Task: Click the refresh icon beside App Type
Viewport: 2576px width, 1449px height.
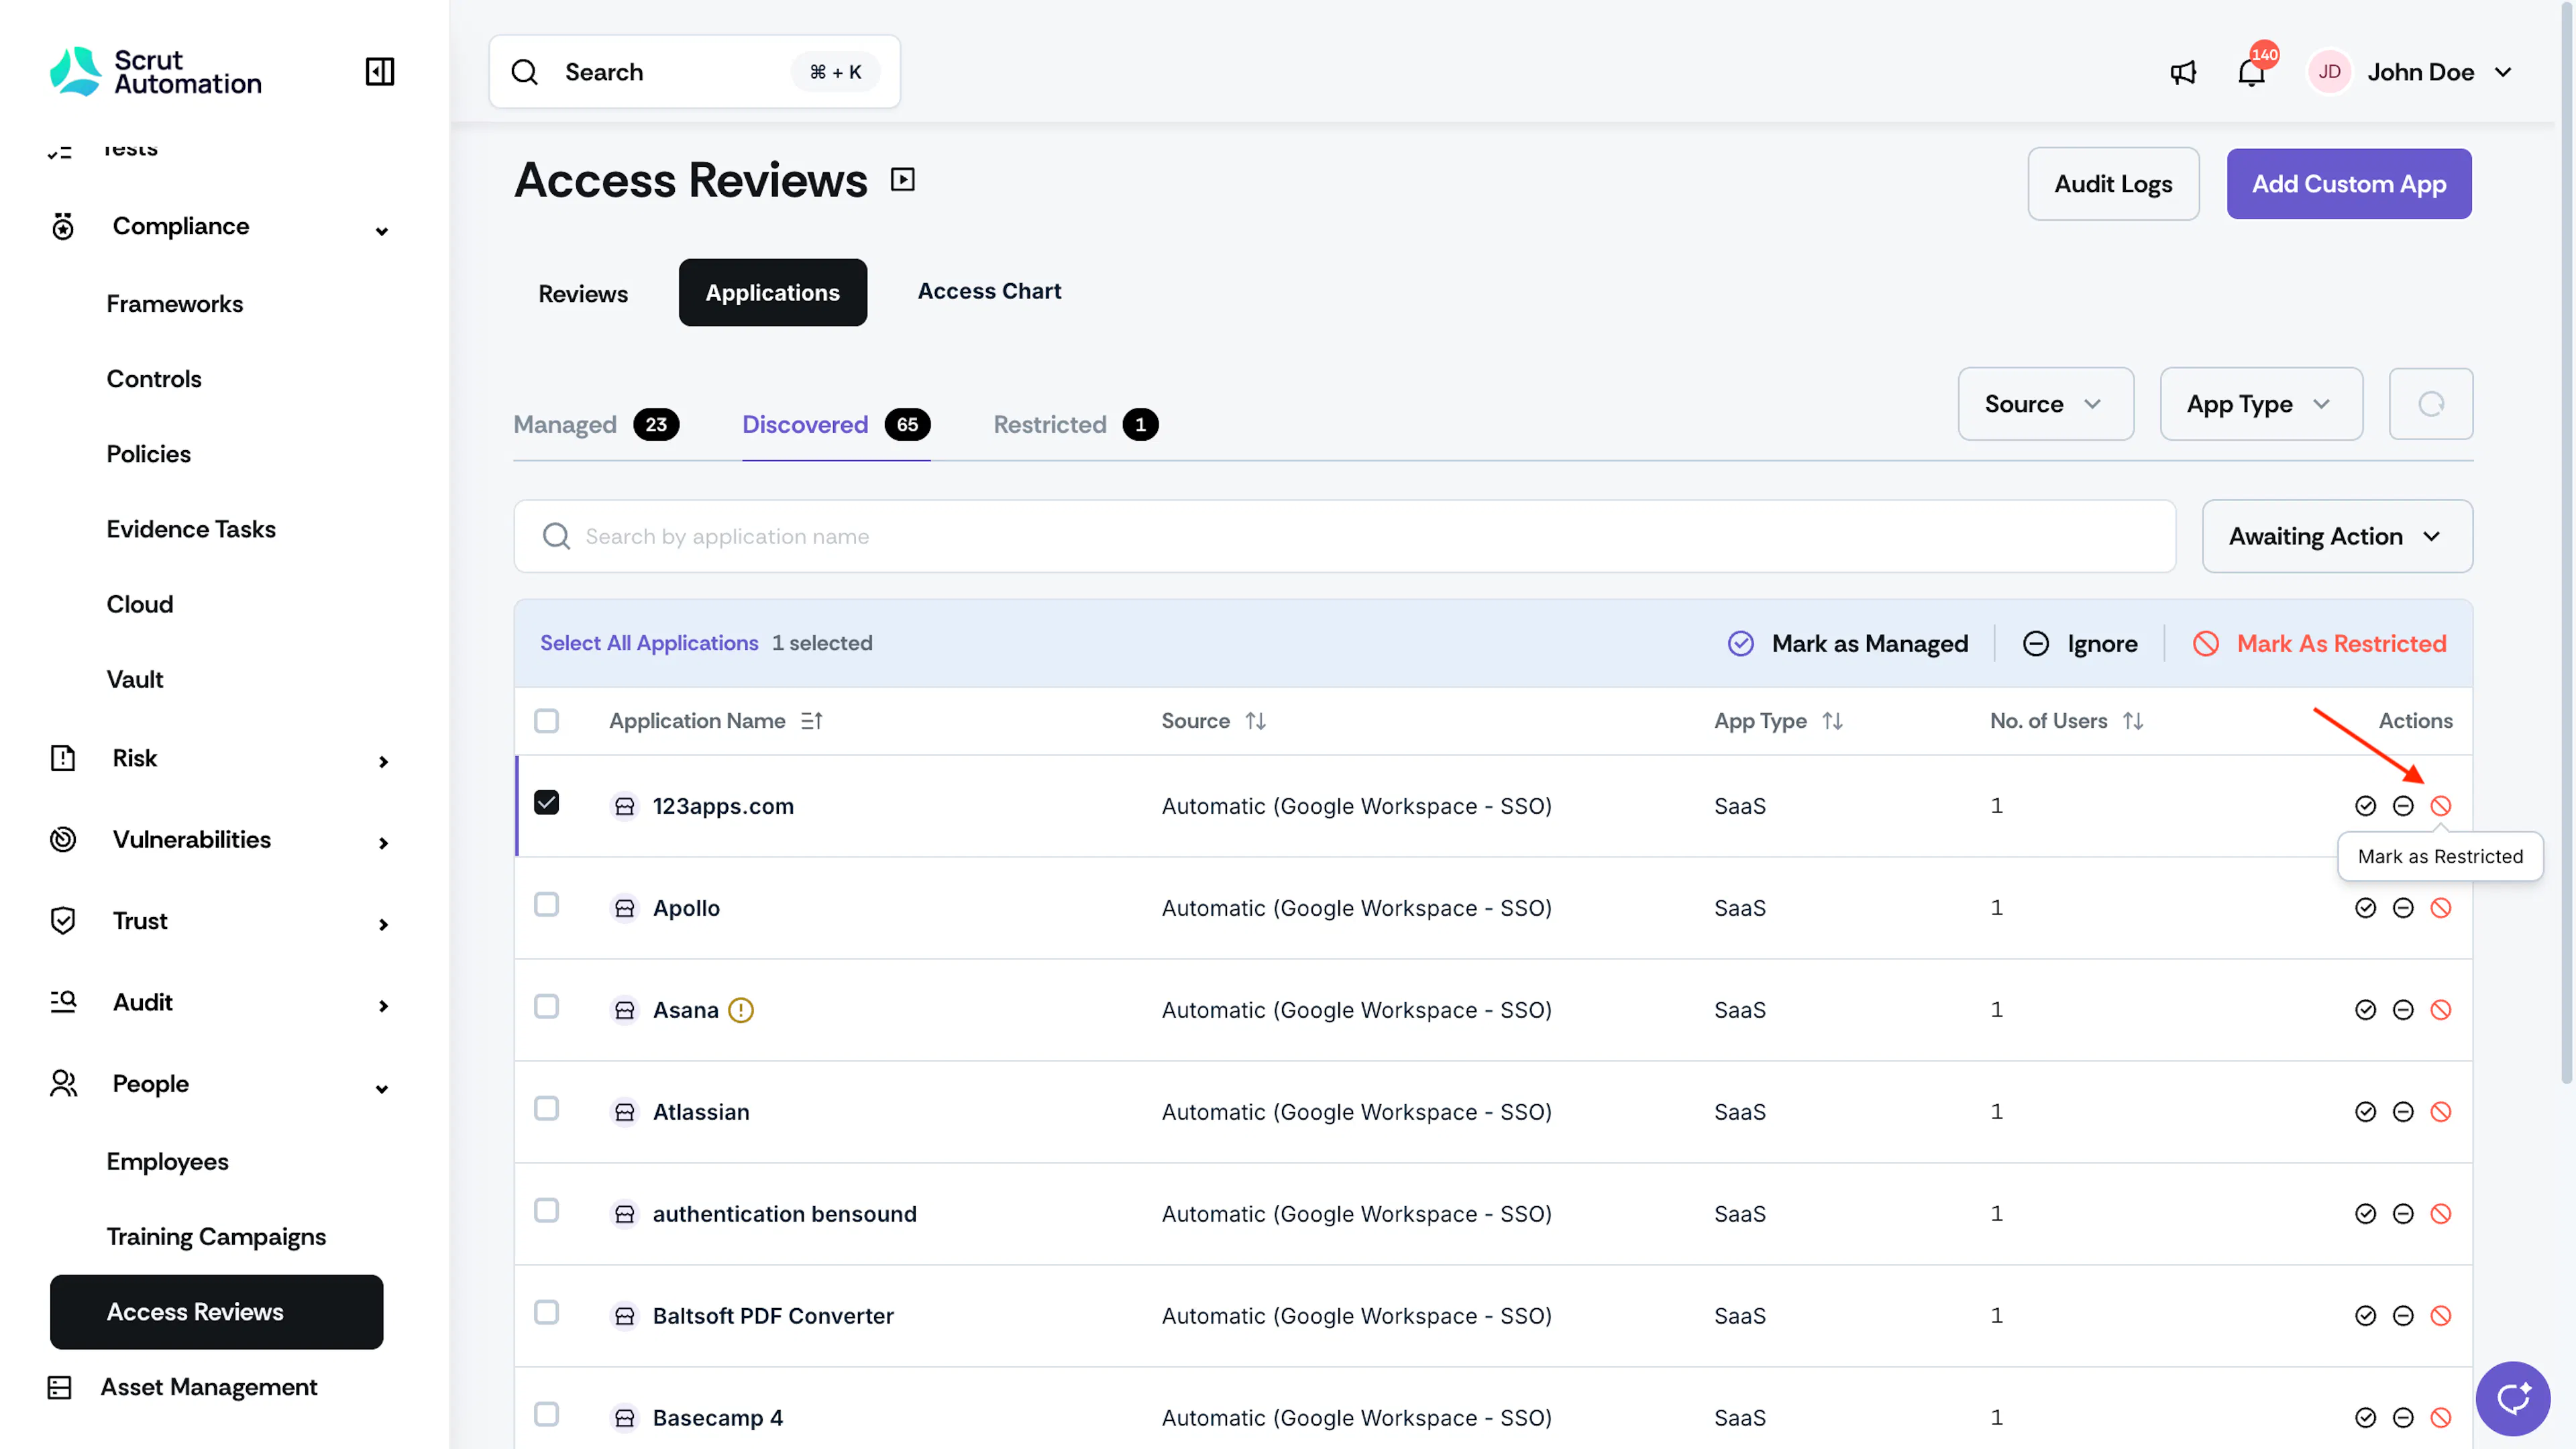Action: click(2431, 404)
